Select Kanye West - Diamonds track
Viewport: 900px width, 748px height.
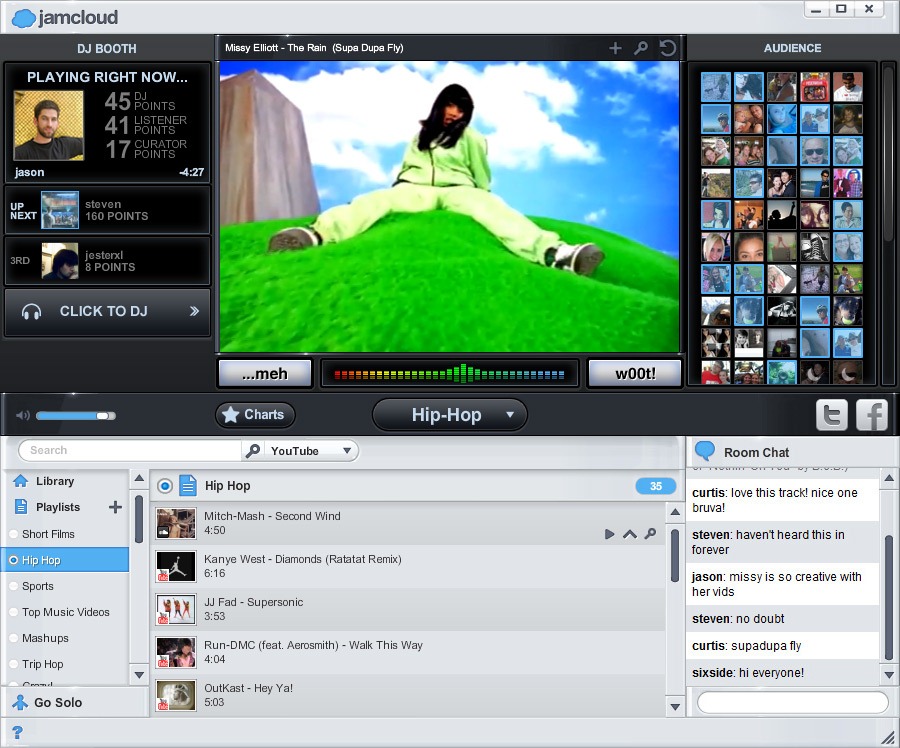408,566
